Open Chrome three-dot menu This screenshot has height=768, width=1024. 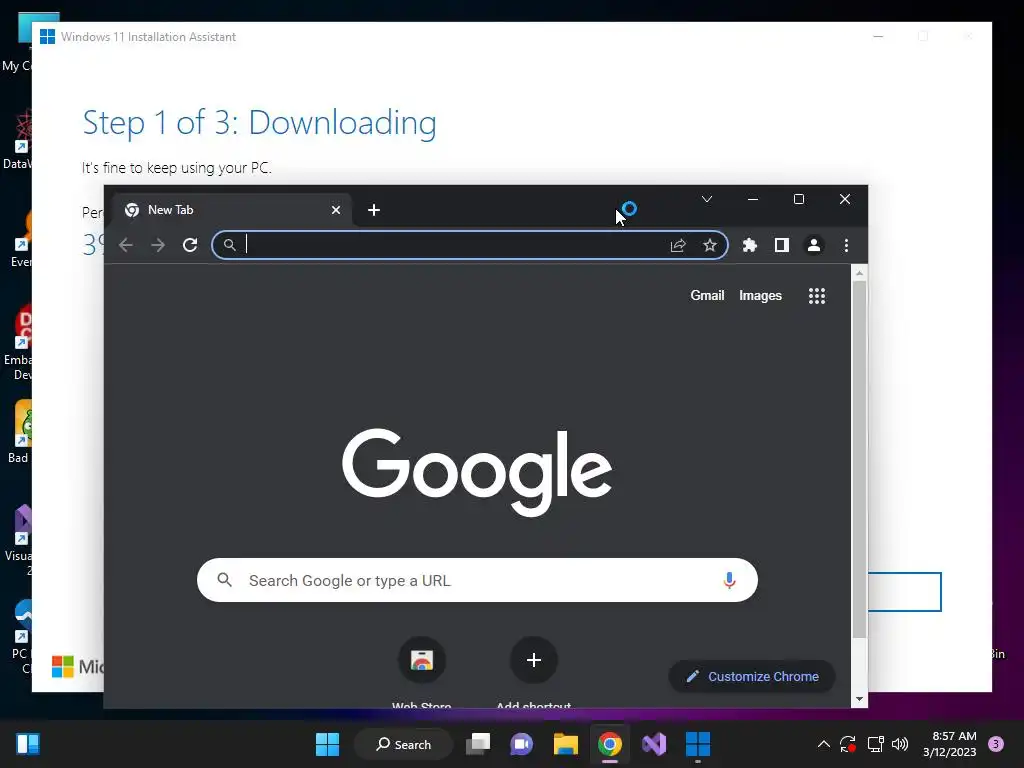(846, 245)
